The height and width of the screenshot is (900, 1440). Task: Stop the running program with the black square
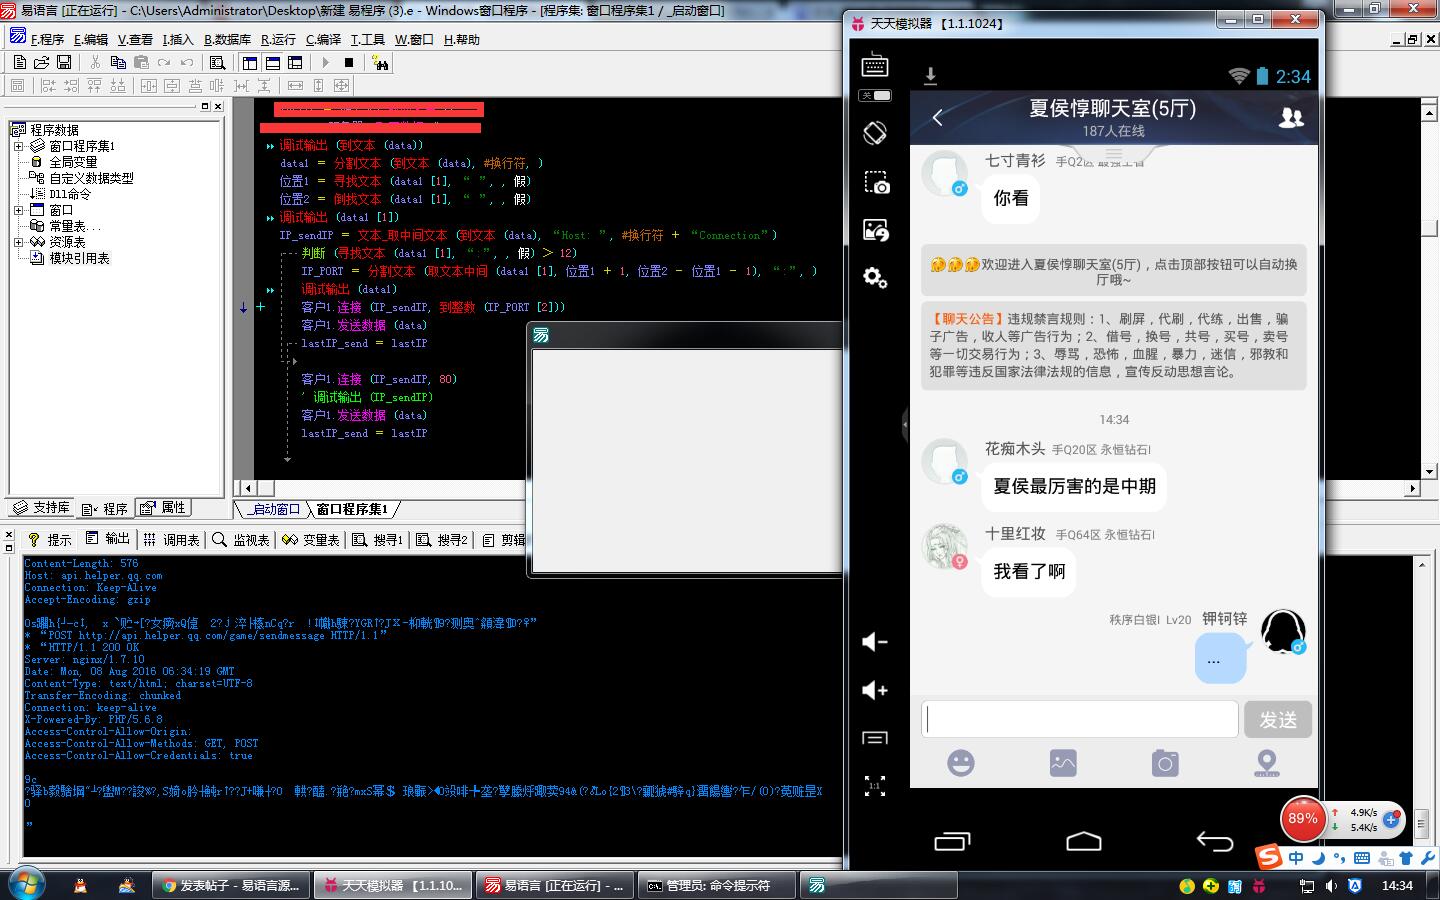[x=349, y=63]
